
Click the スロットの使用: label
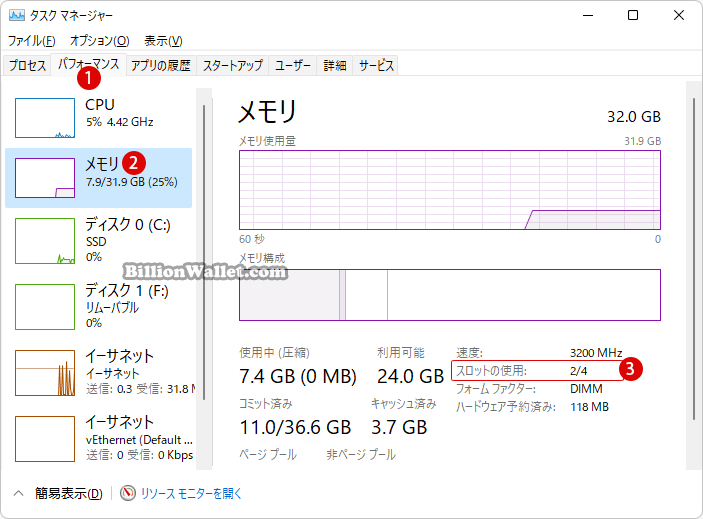(x=491, y=371)
